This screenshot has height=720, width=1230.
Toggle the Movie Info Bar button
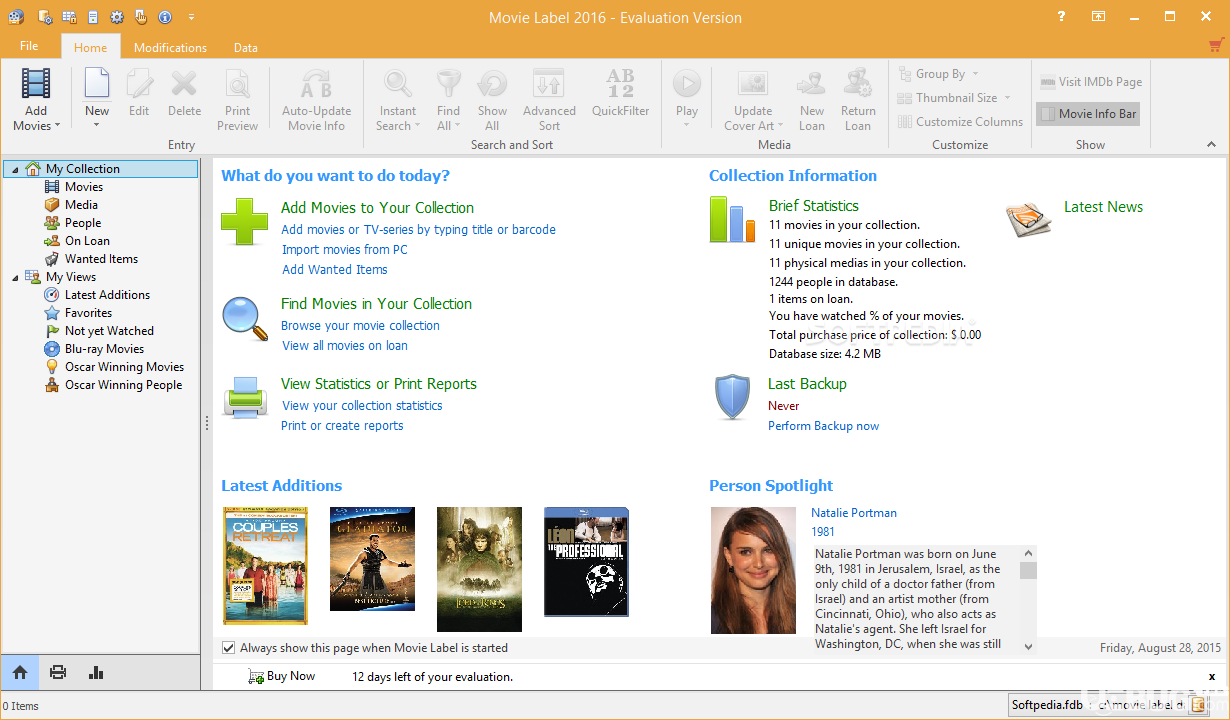(x=1088, y=114)
